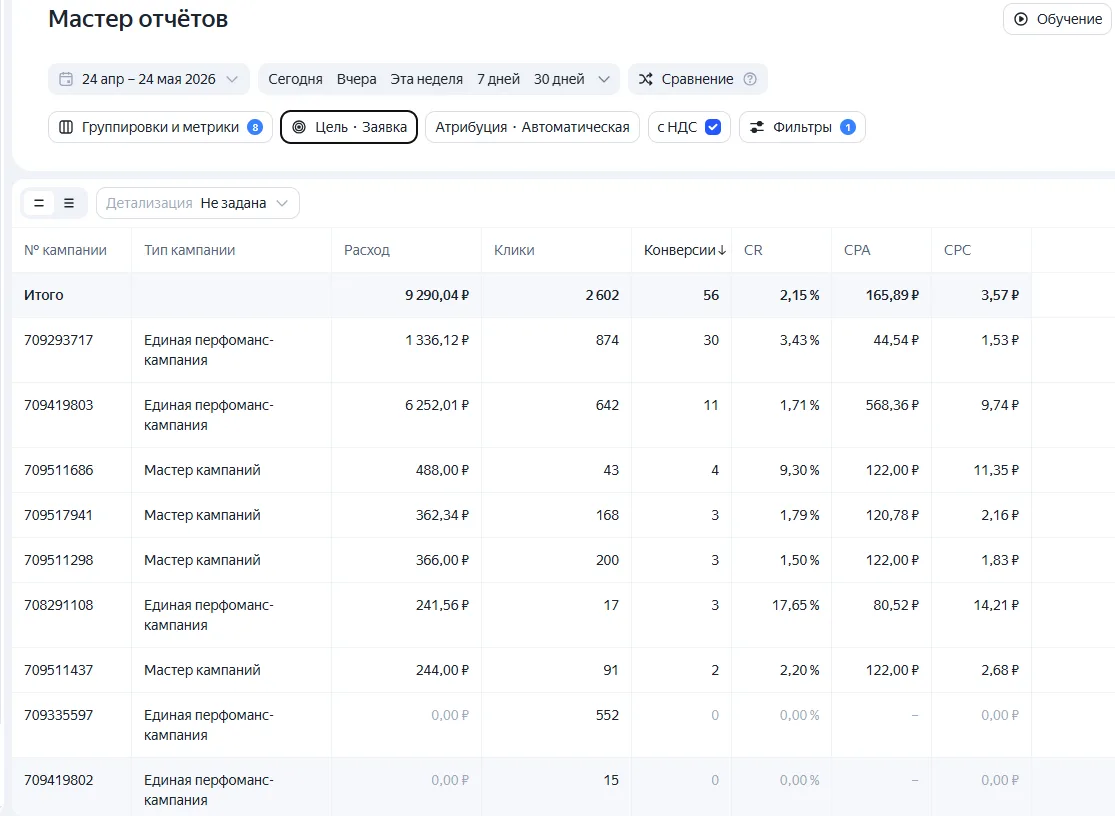Toggle the с НДС checkbox
The image size is (1115, 816).
tap(713, 127)
